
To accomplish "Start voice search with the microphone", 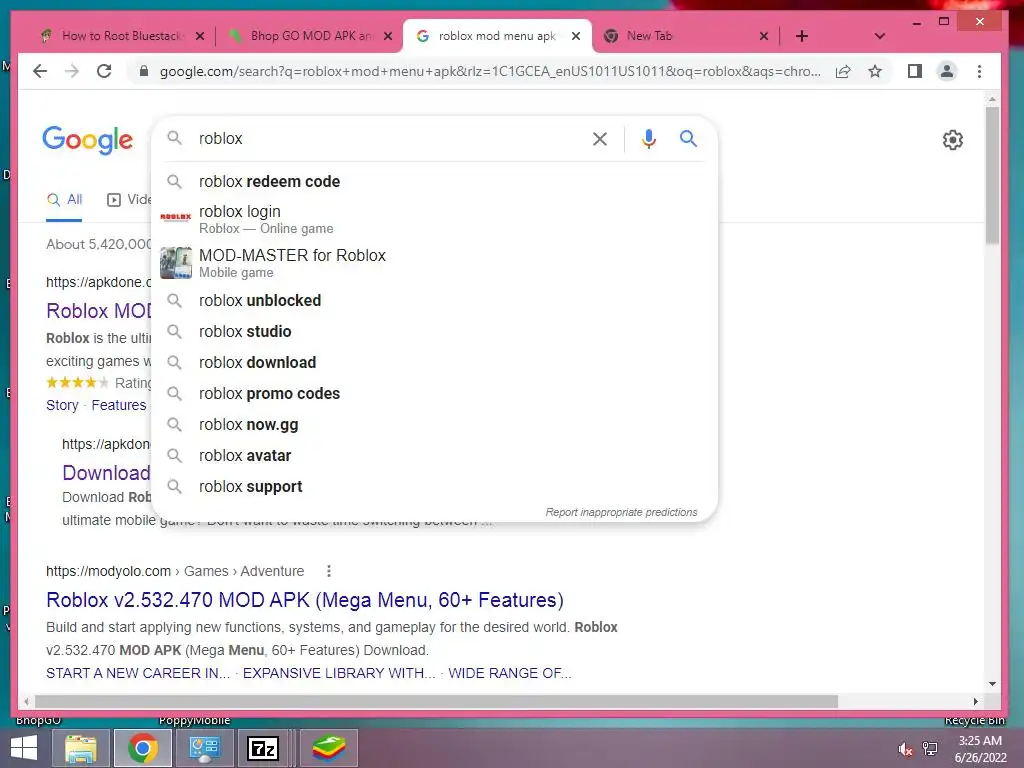I will click(648, 138).
